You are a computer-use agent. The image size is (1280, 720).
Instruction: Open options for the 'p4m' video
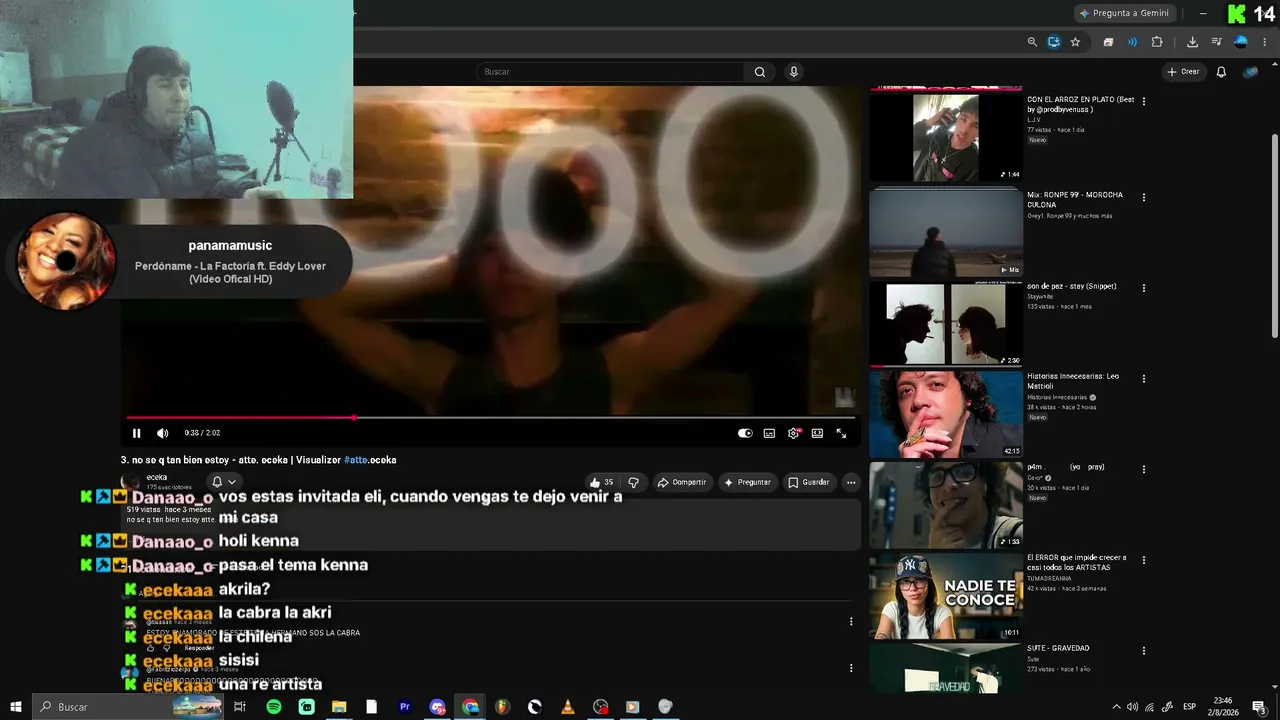click(x=1144, y=469)
